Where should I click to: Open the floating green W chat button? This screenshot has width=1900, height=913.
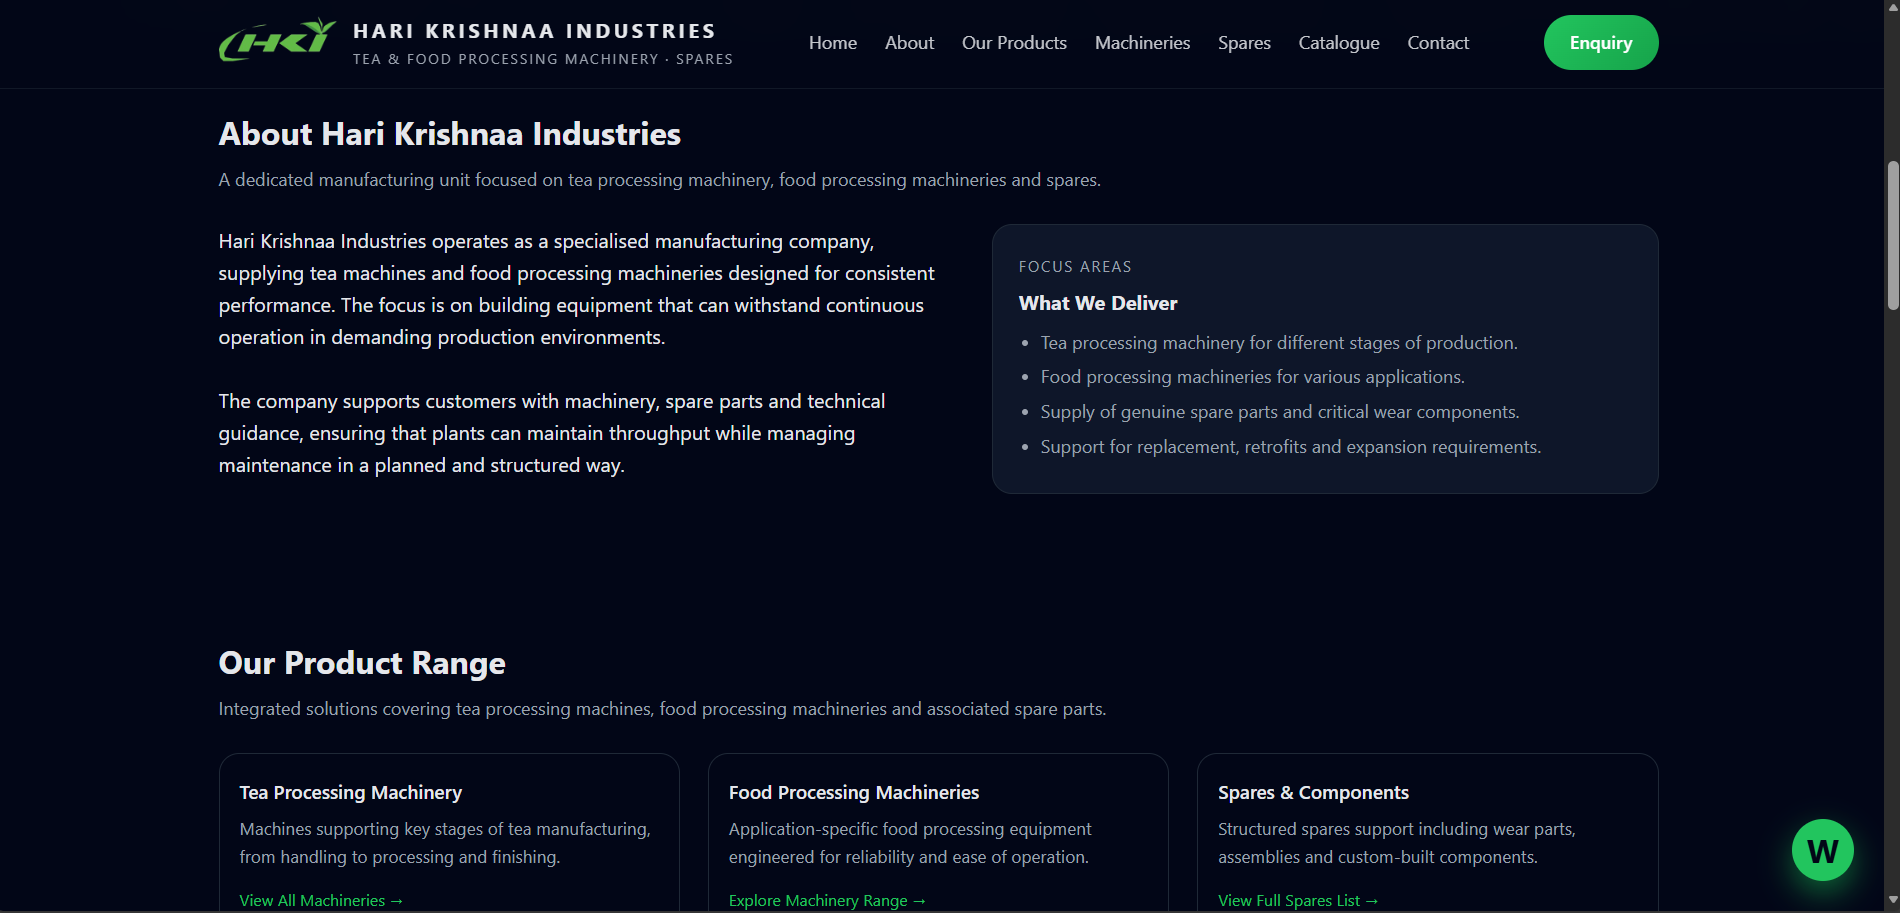[1822, 850]
